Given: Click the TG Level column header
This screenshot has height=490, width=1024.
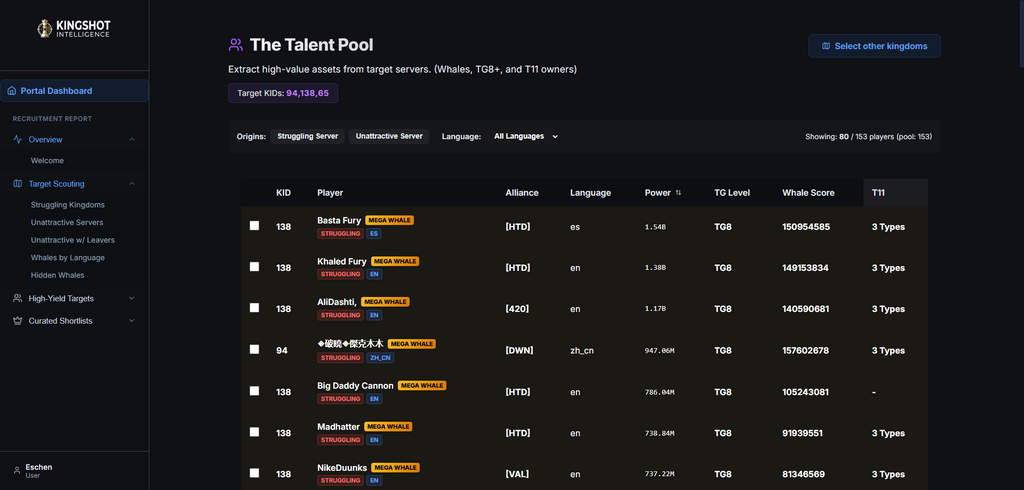Looking at the screenshot, I should [x=732, y=193].
